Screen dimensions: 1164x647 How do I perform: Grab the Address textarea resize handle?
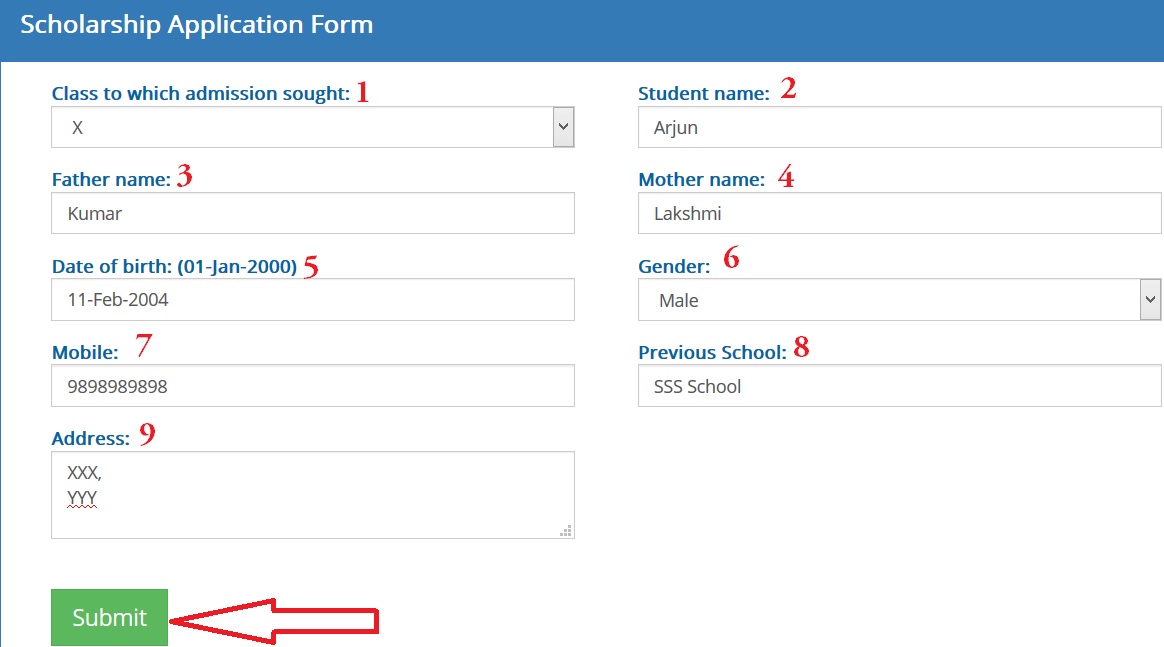566,531
